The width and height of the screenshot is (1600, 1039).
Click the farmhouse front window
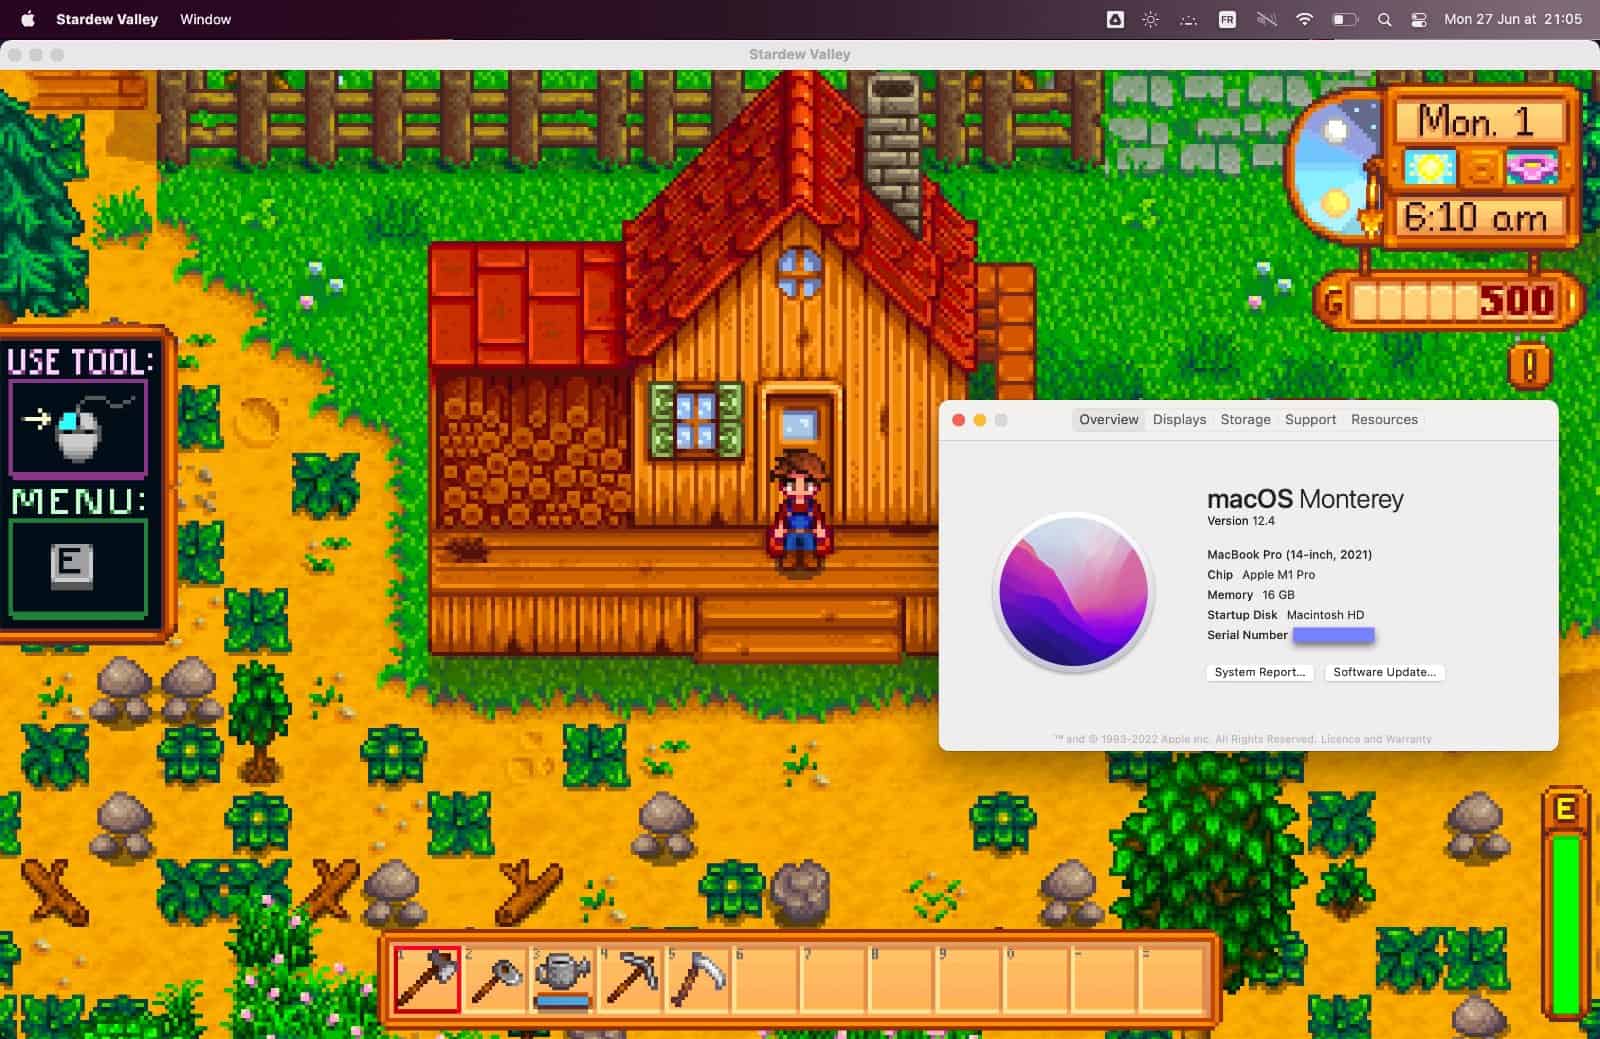pos(696,419)
